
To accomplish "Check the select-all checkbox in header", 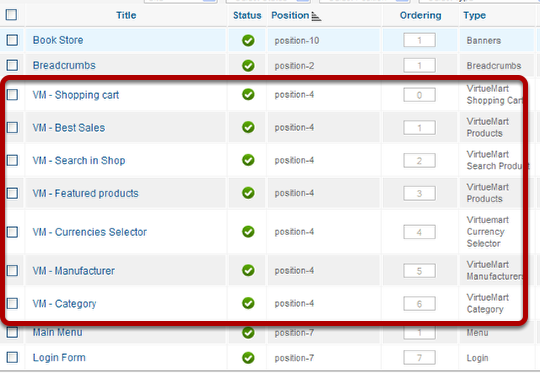I will [11, 15].
